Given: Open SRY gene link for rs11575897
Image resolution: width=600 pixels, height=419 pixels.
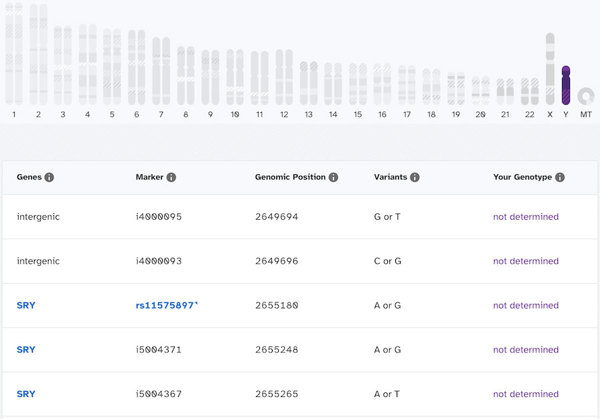Looking at the screenshot, I should pos(26,305).
